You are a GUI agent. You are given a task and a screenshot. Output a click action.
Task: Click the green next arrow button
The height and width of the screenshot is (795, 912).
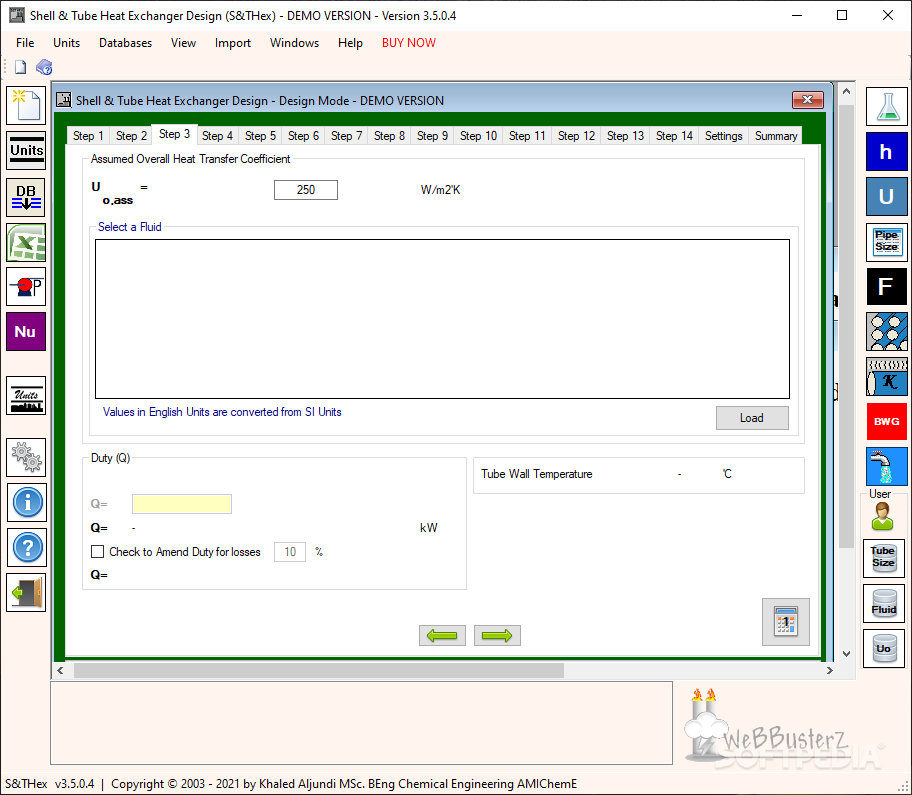pyautogui.click(x=497, y=635)
